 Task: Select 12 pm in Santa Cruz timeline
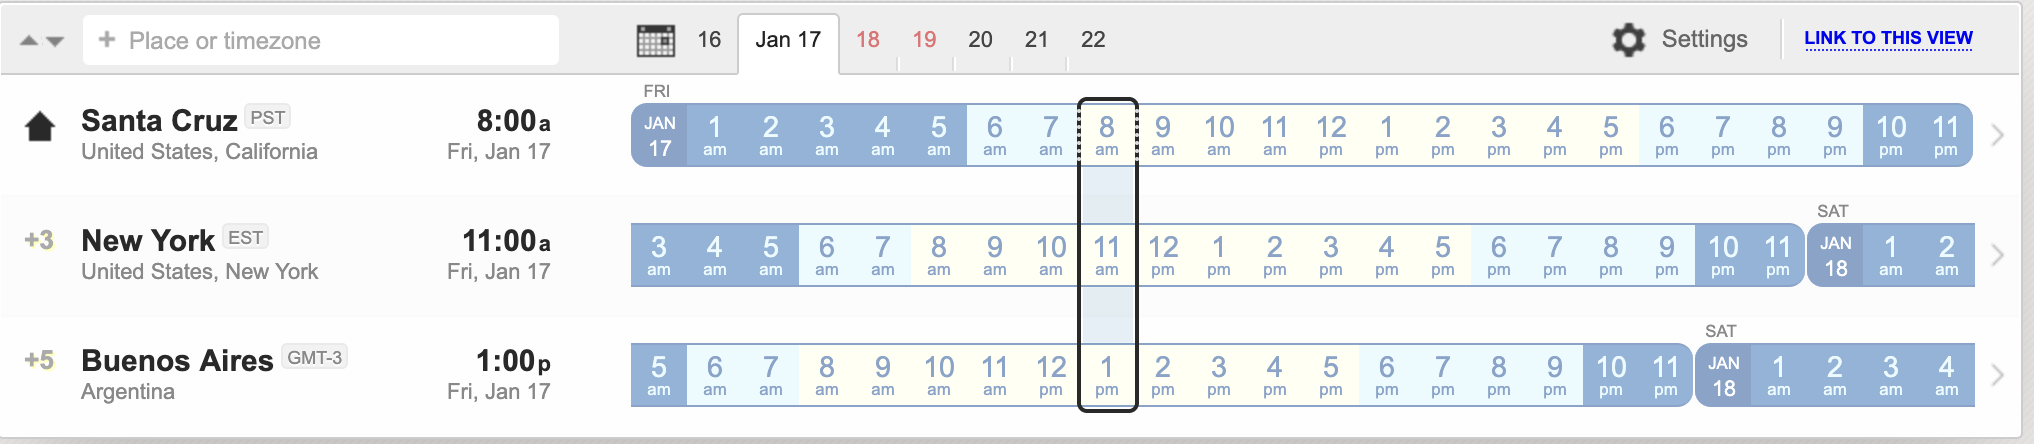click(1331, 135)
